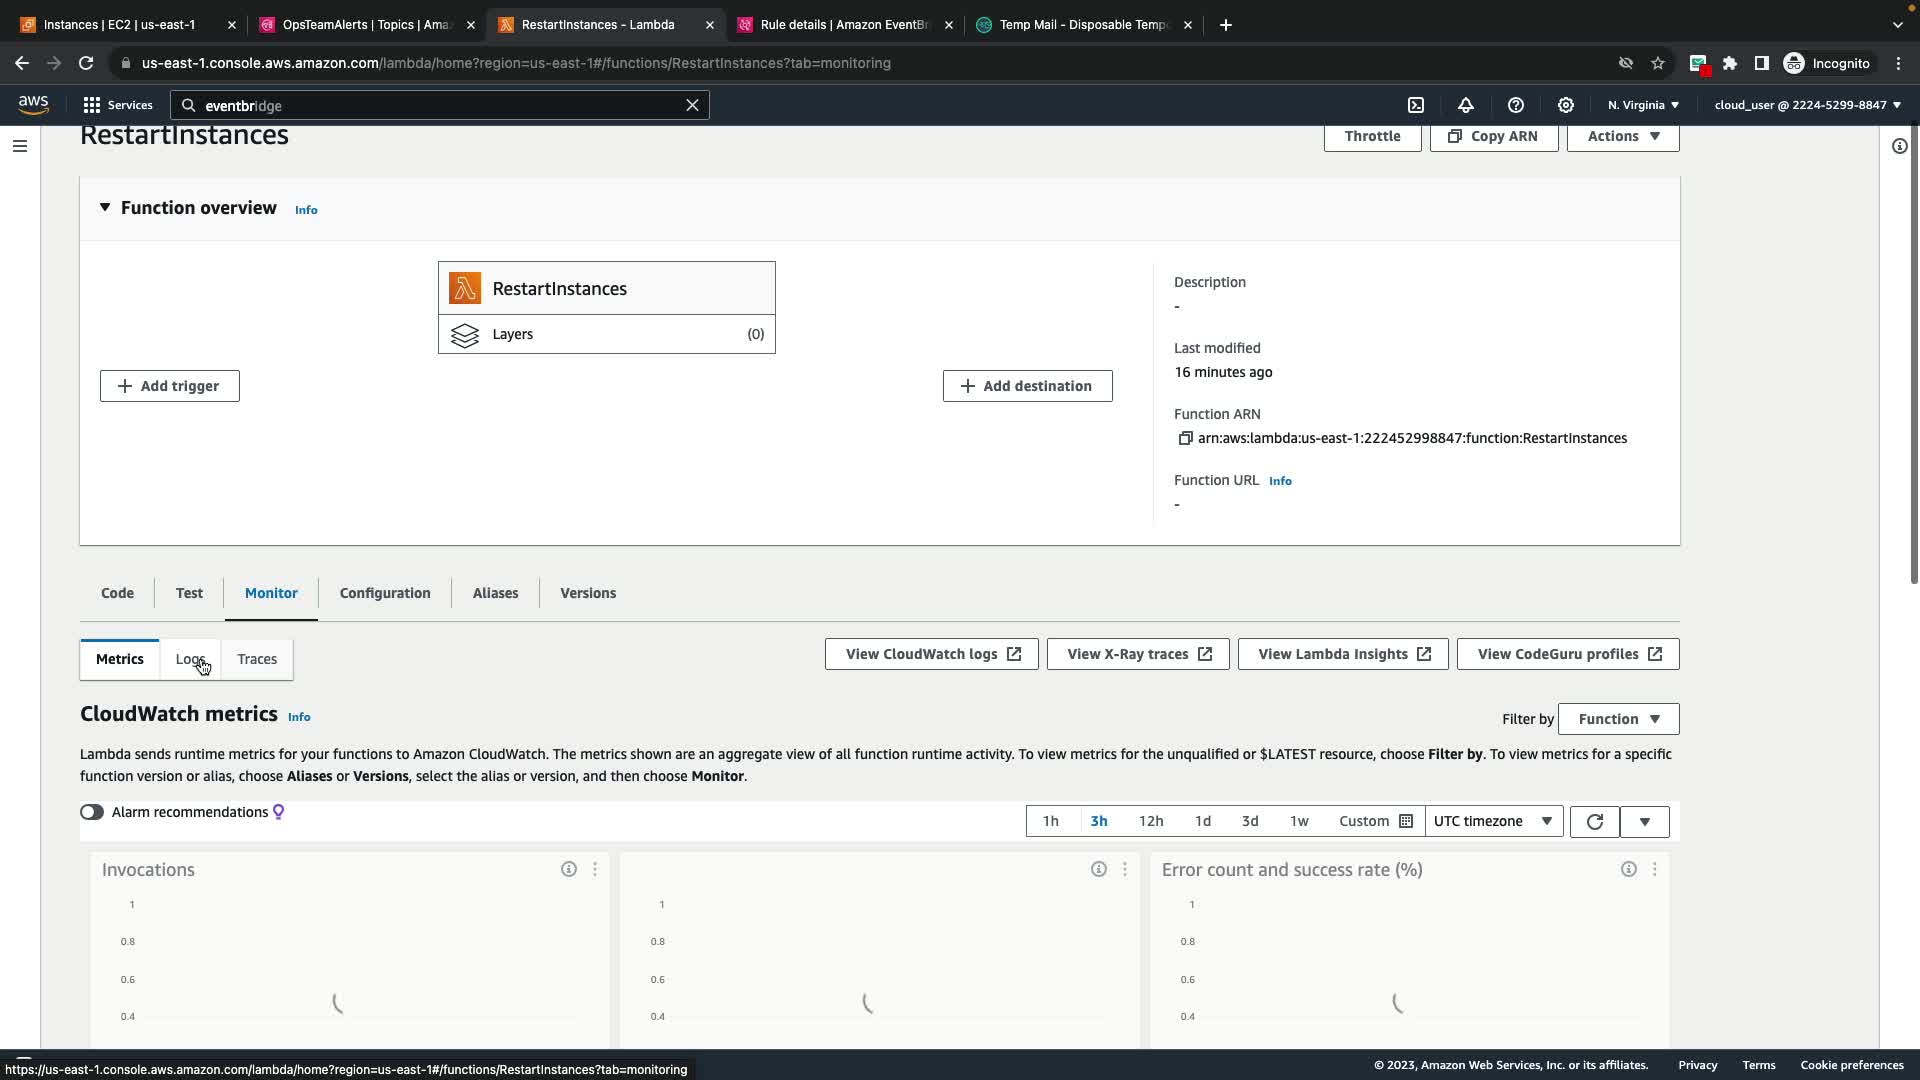Open the AWS help question mark icon
The image size is (1920, 1080).
1516,105
